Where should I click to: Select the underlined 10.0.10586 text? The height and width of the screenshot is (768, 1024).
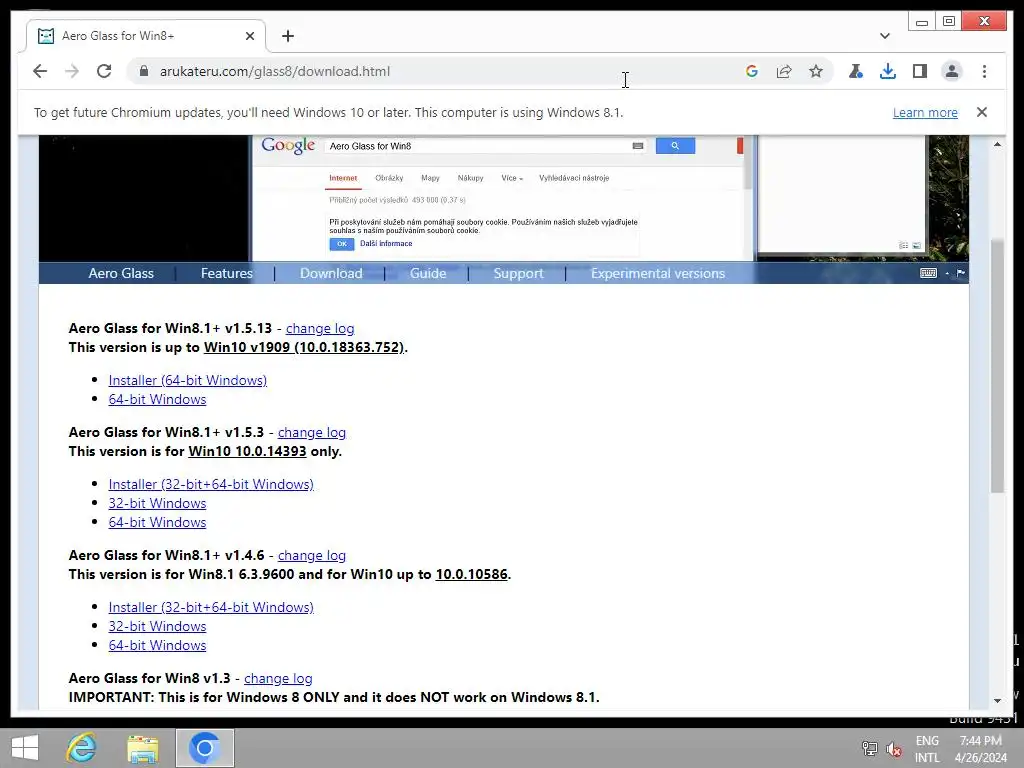point(472,574)
